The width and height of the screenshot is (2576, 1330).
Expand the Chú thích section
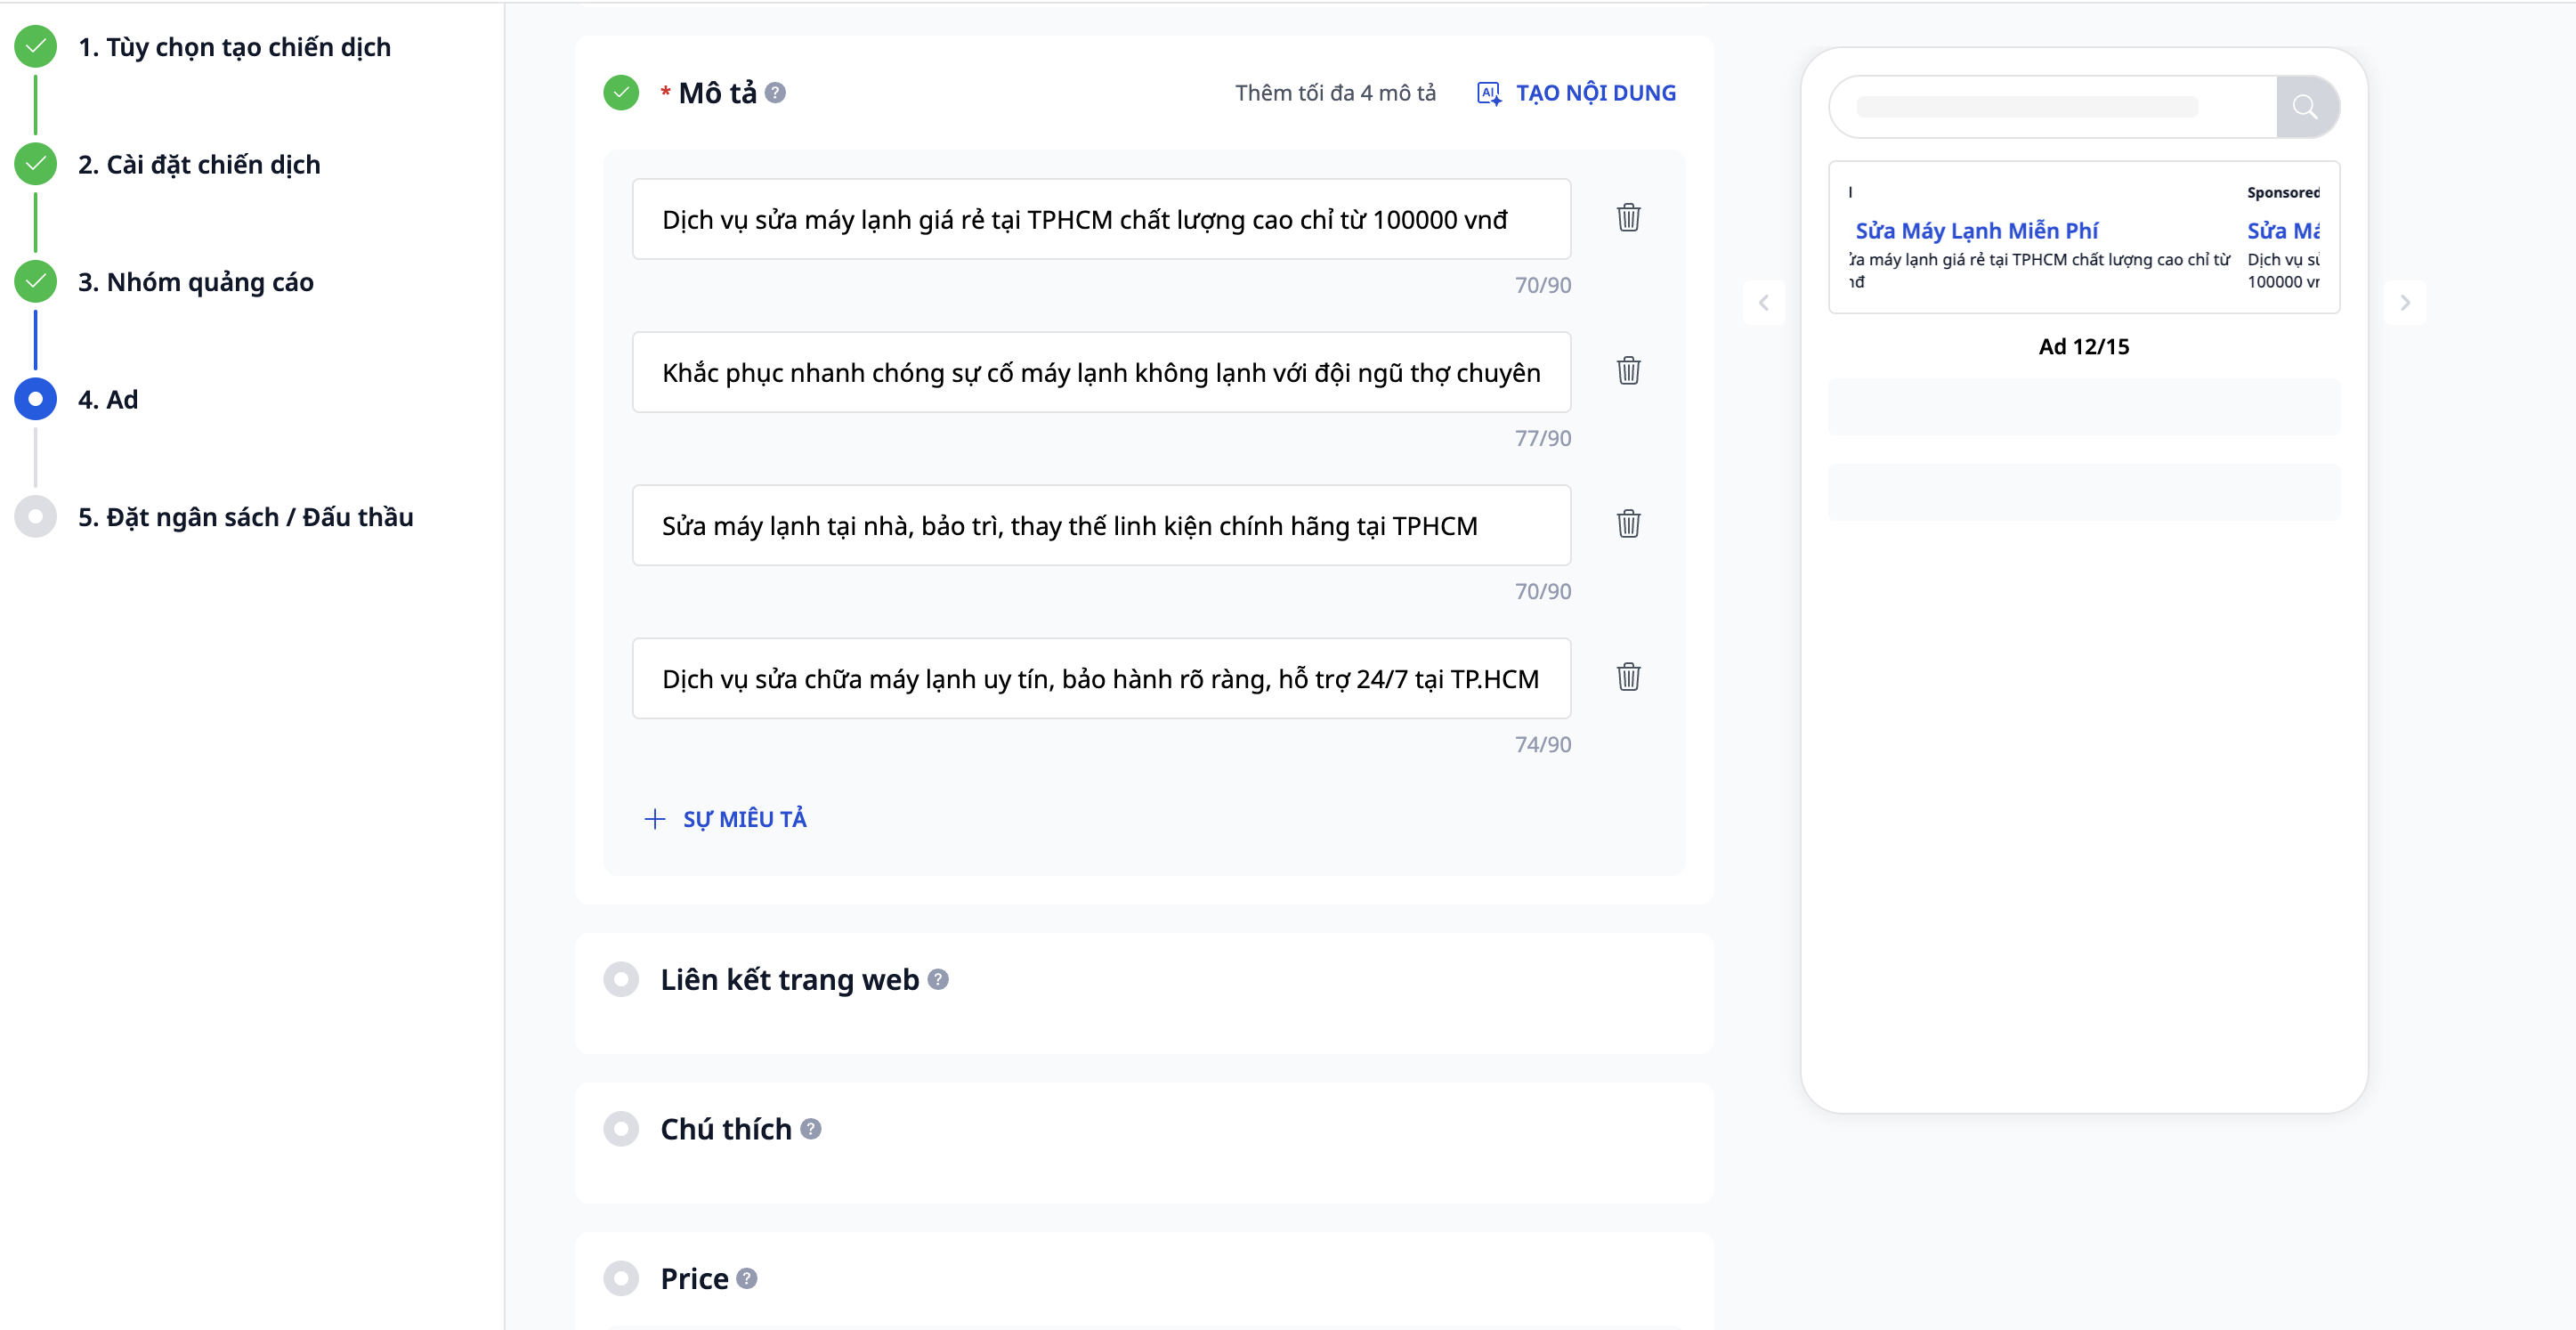pos(726,1129)
